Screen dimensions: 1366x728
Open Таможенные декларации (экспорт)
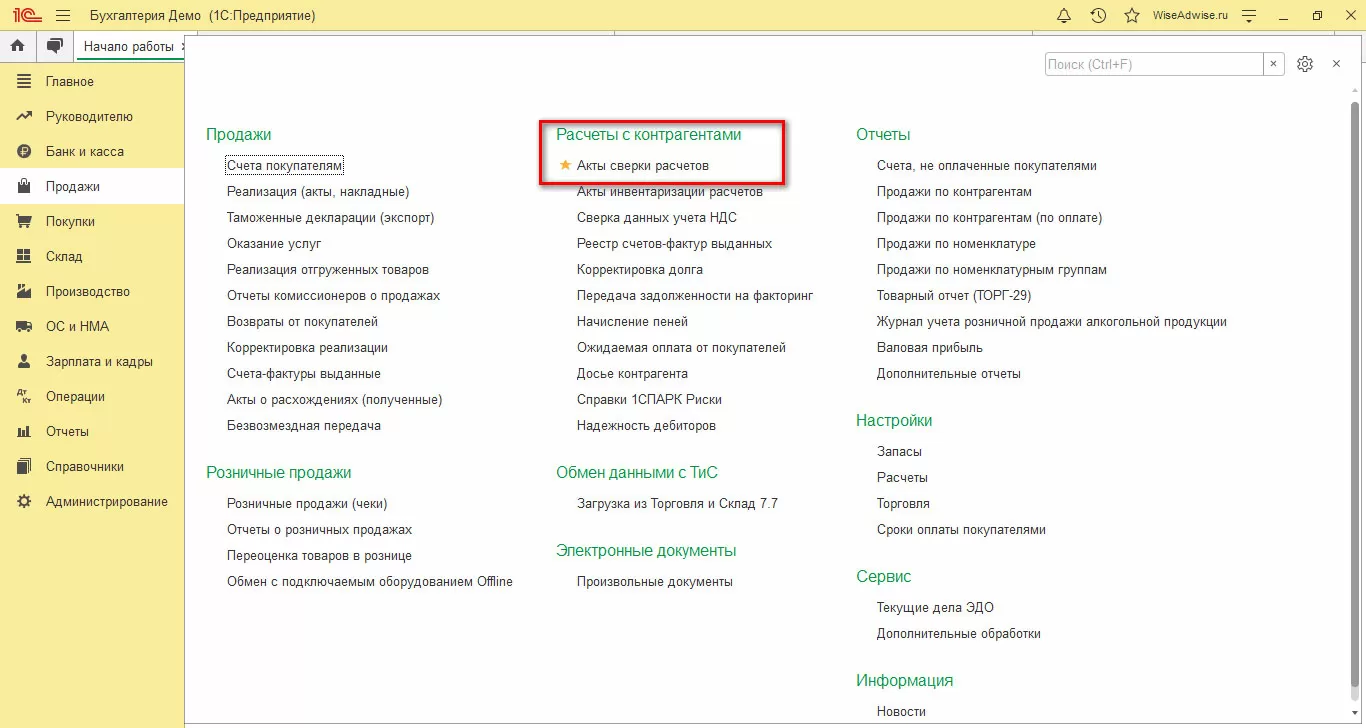pos(330,217)
